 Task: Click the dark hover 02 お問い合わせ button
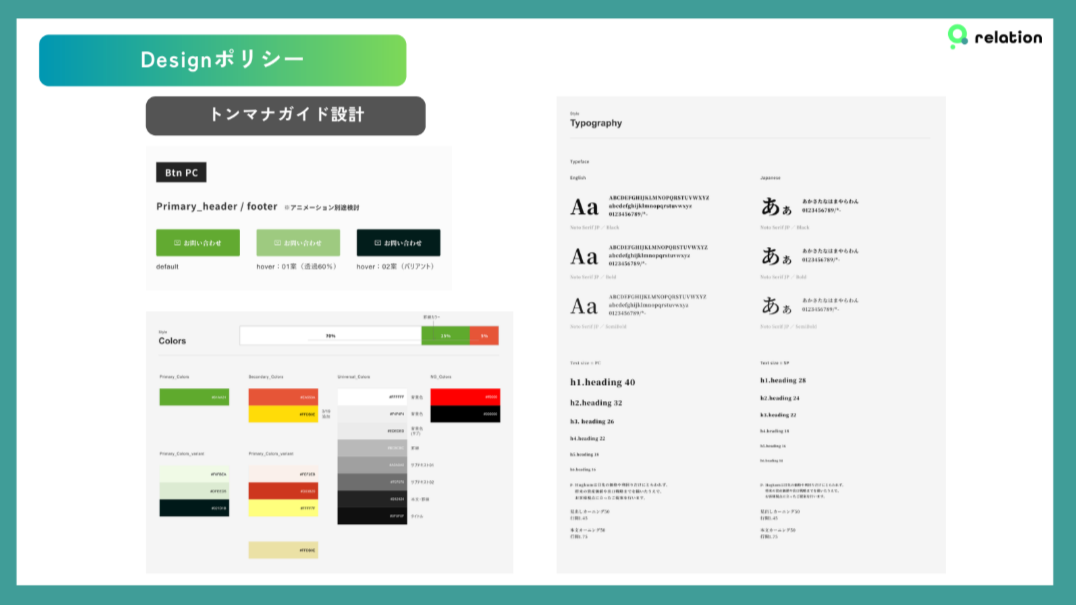click(x=398, y=243)
